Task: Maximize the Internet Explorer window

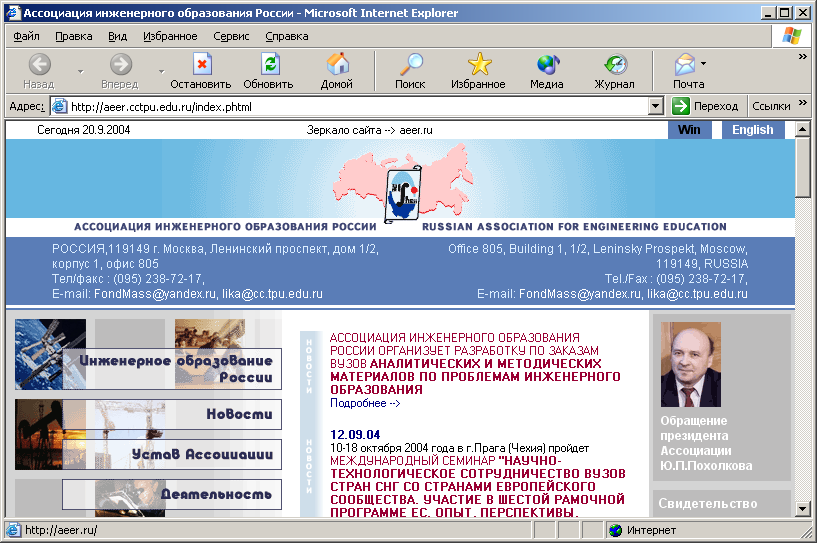Action: click(784, 13)
